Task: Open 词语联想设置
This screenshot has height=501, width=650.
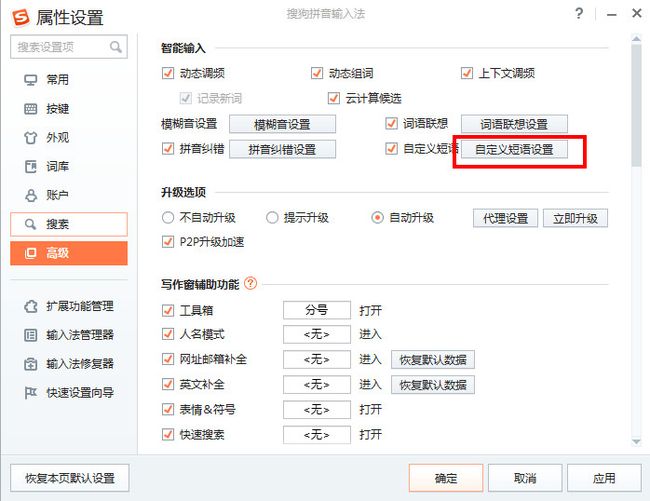Action: (514, 124)
